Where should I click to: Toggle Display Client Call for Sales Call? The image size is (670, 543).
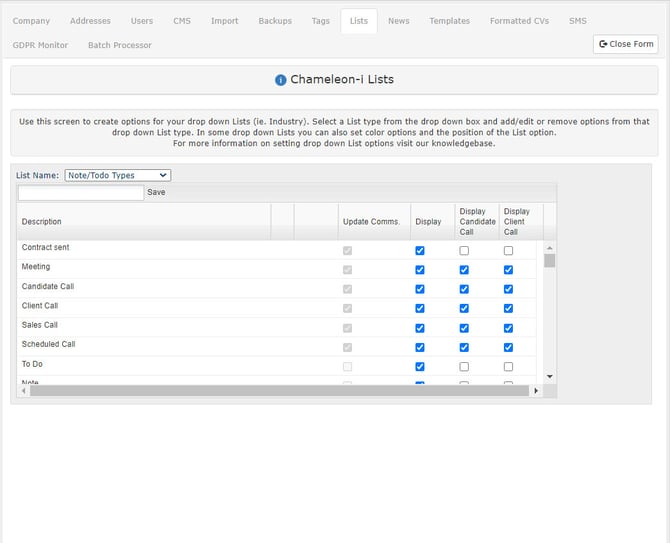pyautogui.click(x=508, y=328)
